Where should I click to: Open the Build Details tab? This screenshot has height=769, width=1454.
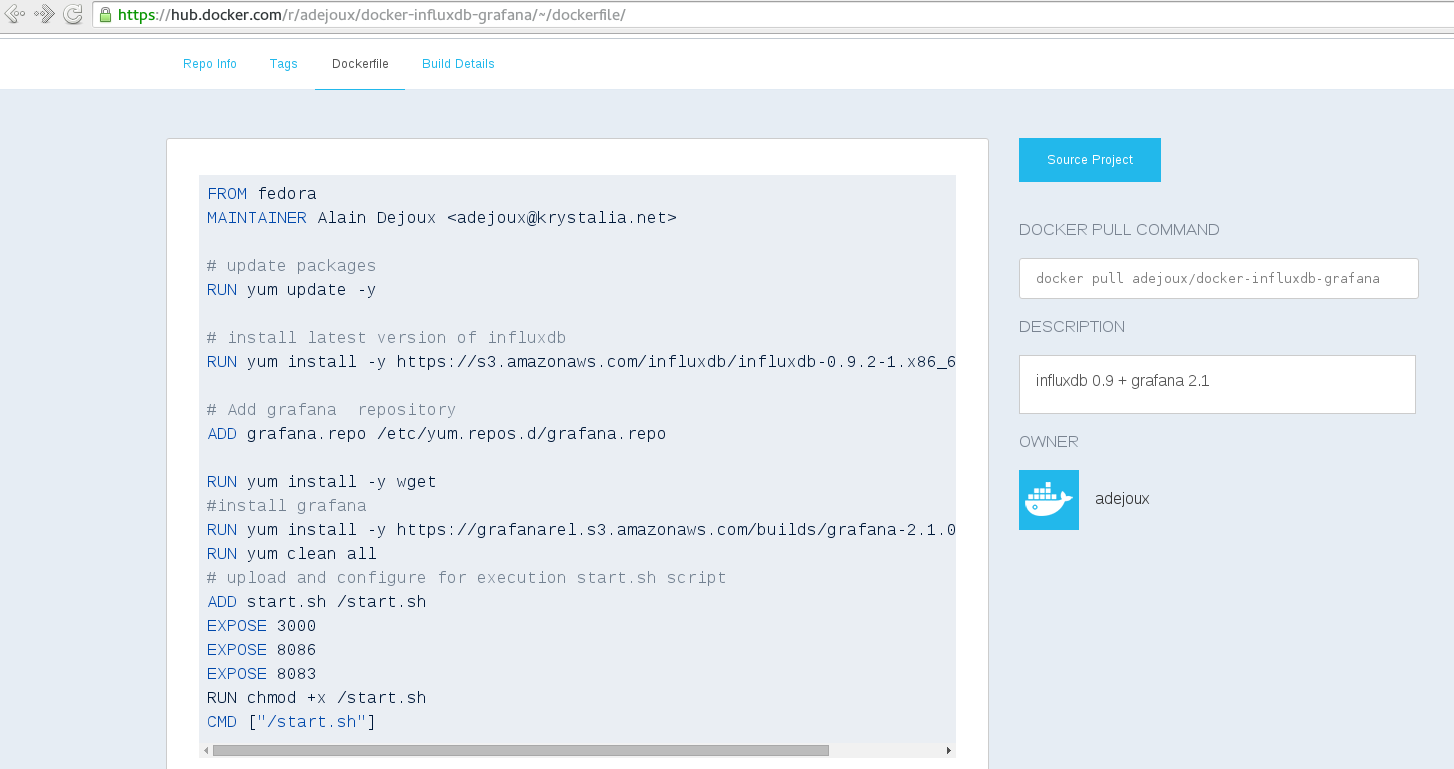458,64
